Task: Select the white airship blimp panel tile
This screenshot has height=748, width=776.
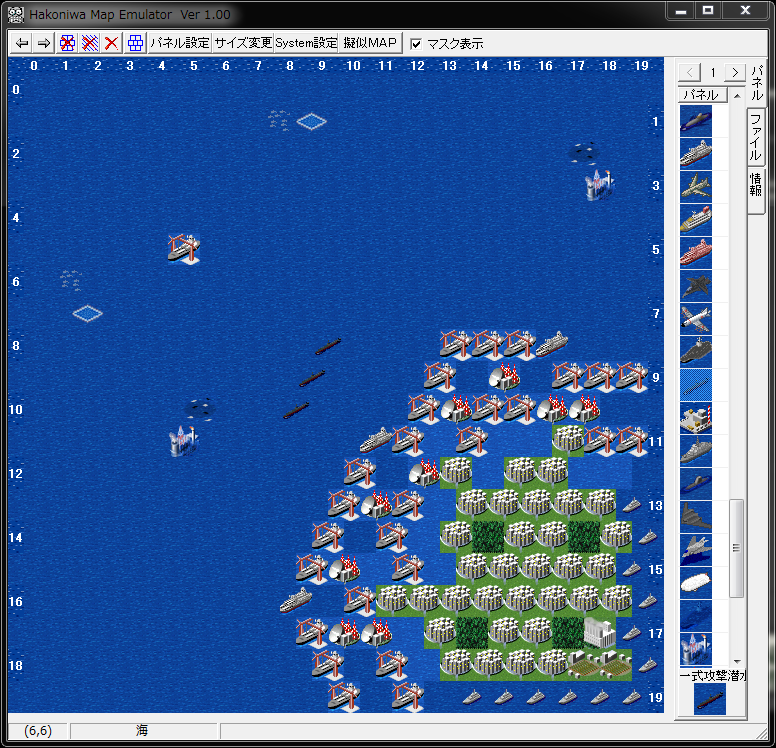Action: coord(696,583)
